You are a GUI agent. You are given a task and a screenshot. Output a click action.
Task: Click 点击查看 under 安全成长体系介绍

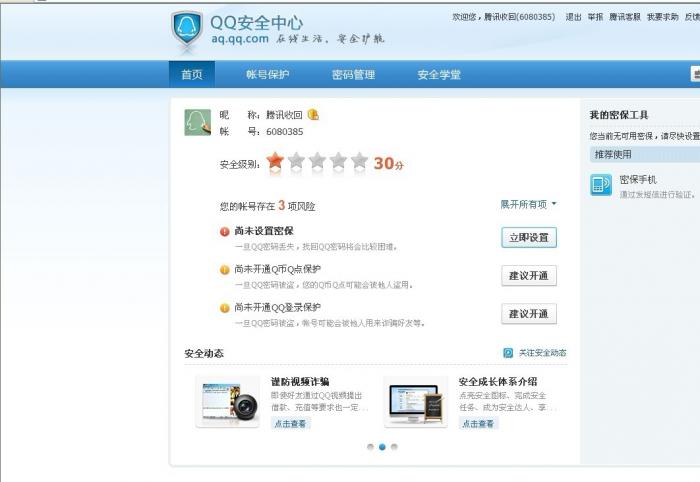(478, 424)
